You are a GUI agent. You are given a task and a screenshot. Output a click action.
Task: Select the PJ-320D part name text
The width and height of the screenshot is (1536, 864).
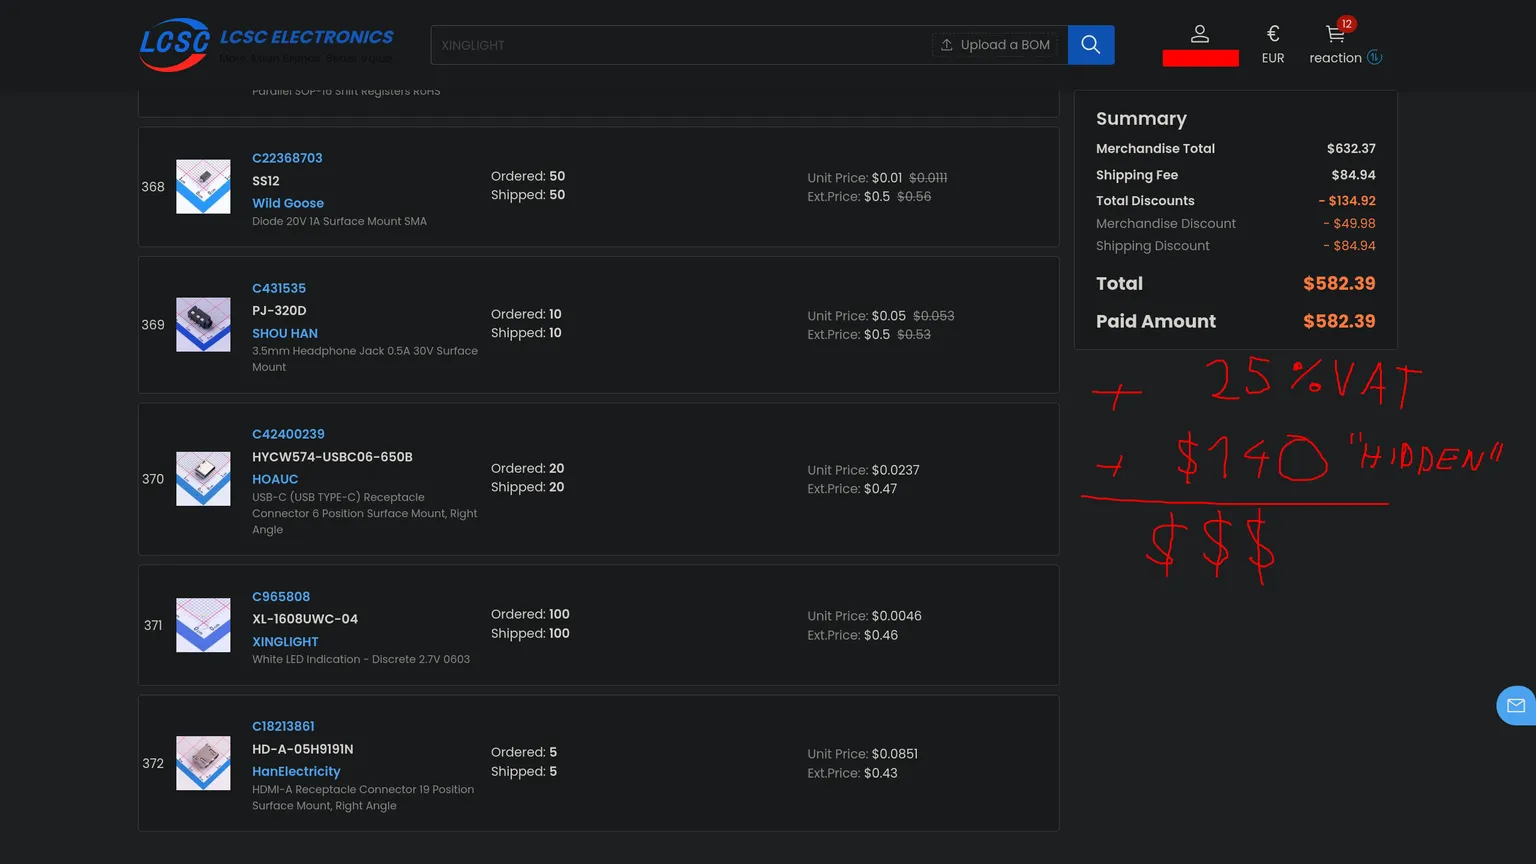279,311
